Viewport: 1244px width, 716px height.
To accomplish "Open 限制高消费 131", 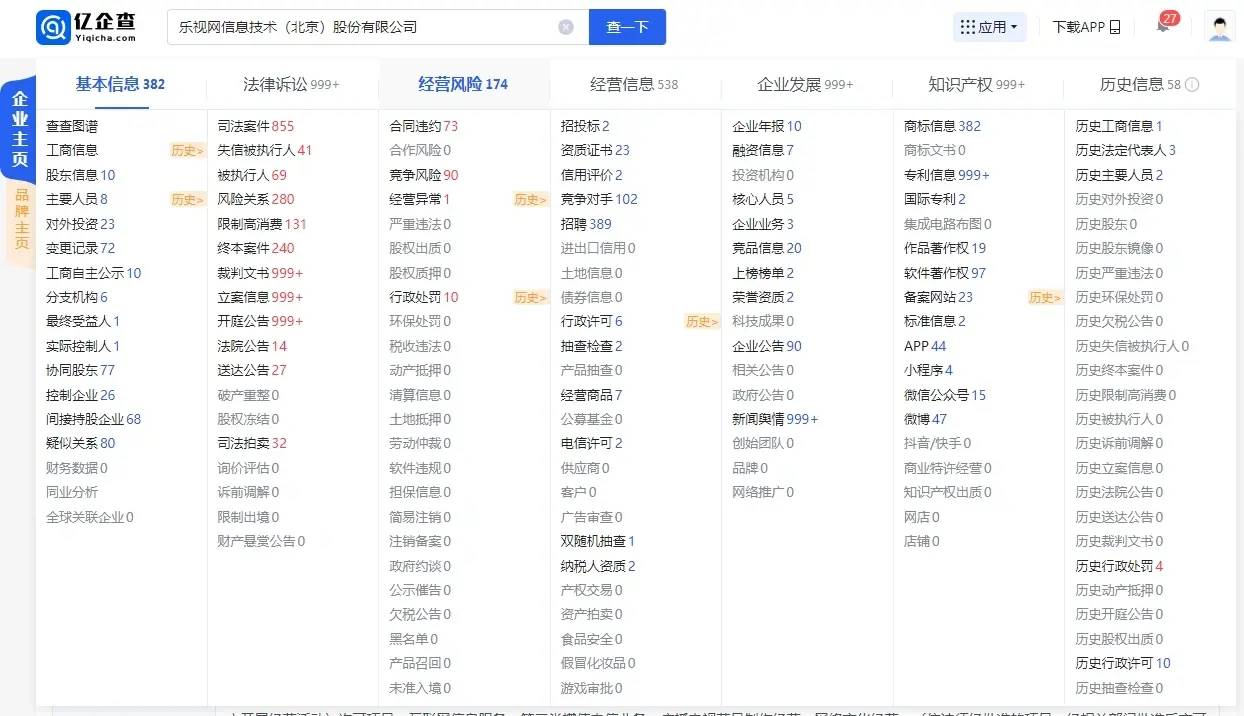I will 262,224.
